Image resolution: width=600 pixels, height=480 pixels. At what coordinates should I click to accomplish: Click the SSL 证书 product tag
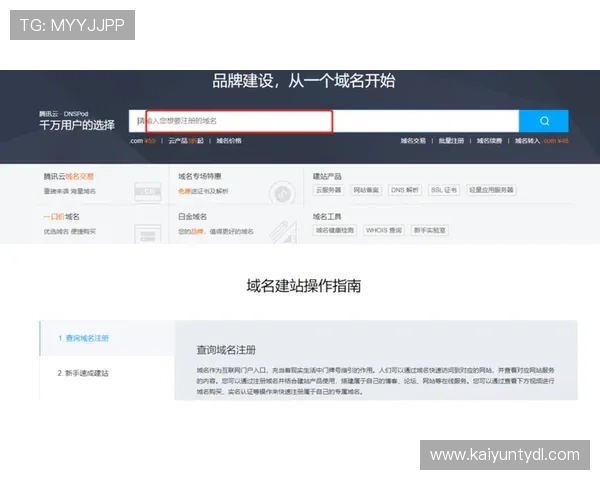pyautogui.click(x=444, y=190)
